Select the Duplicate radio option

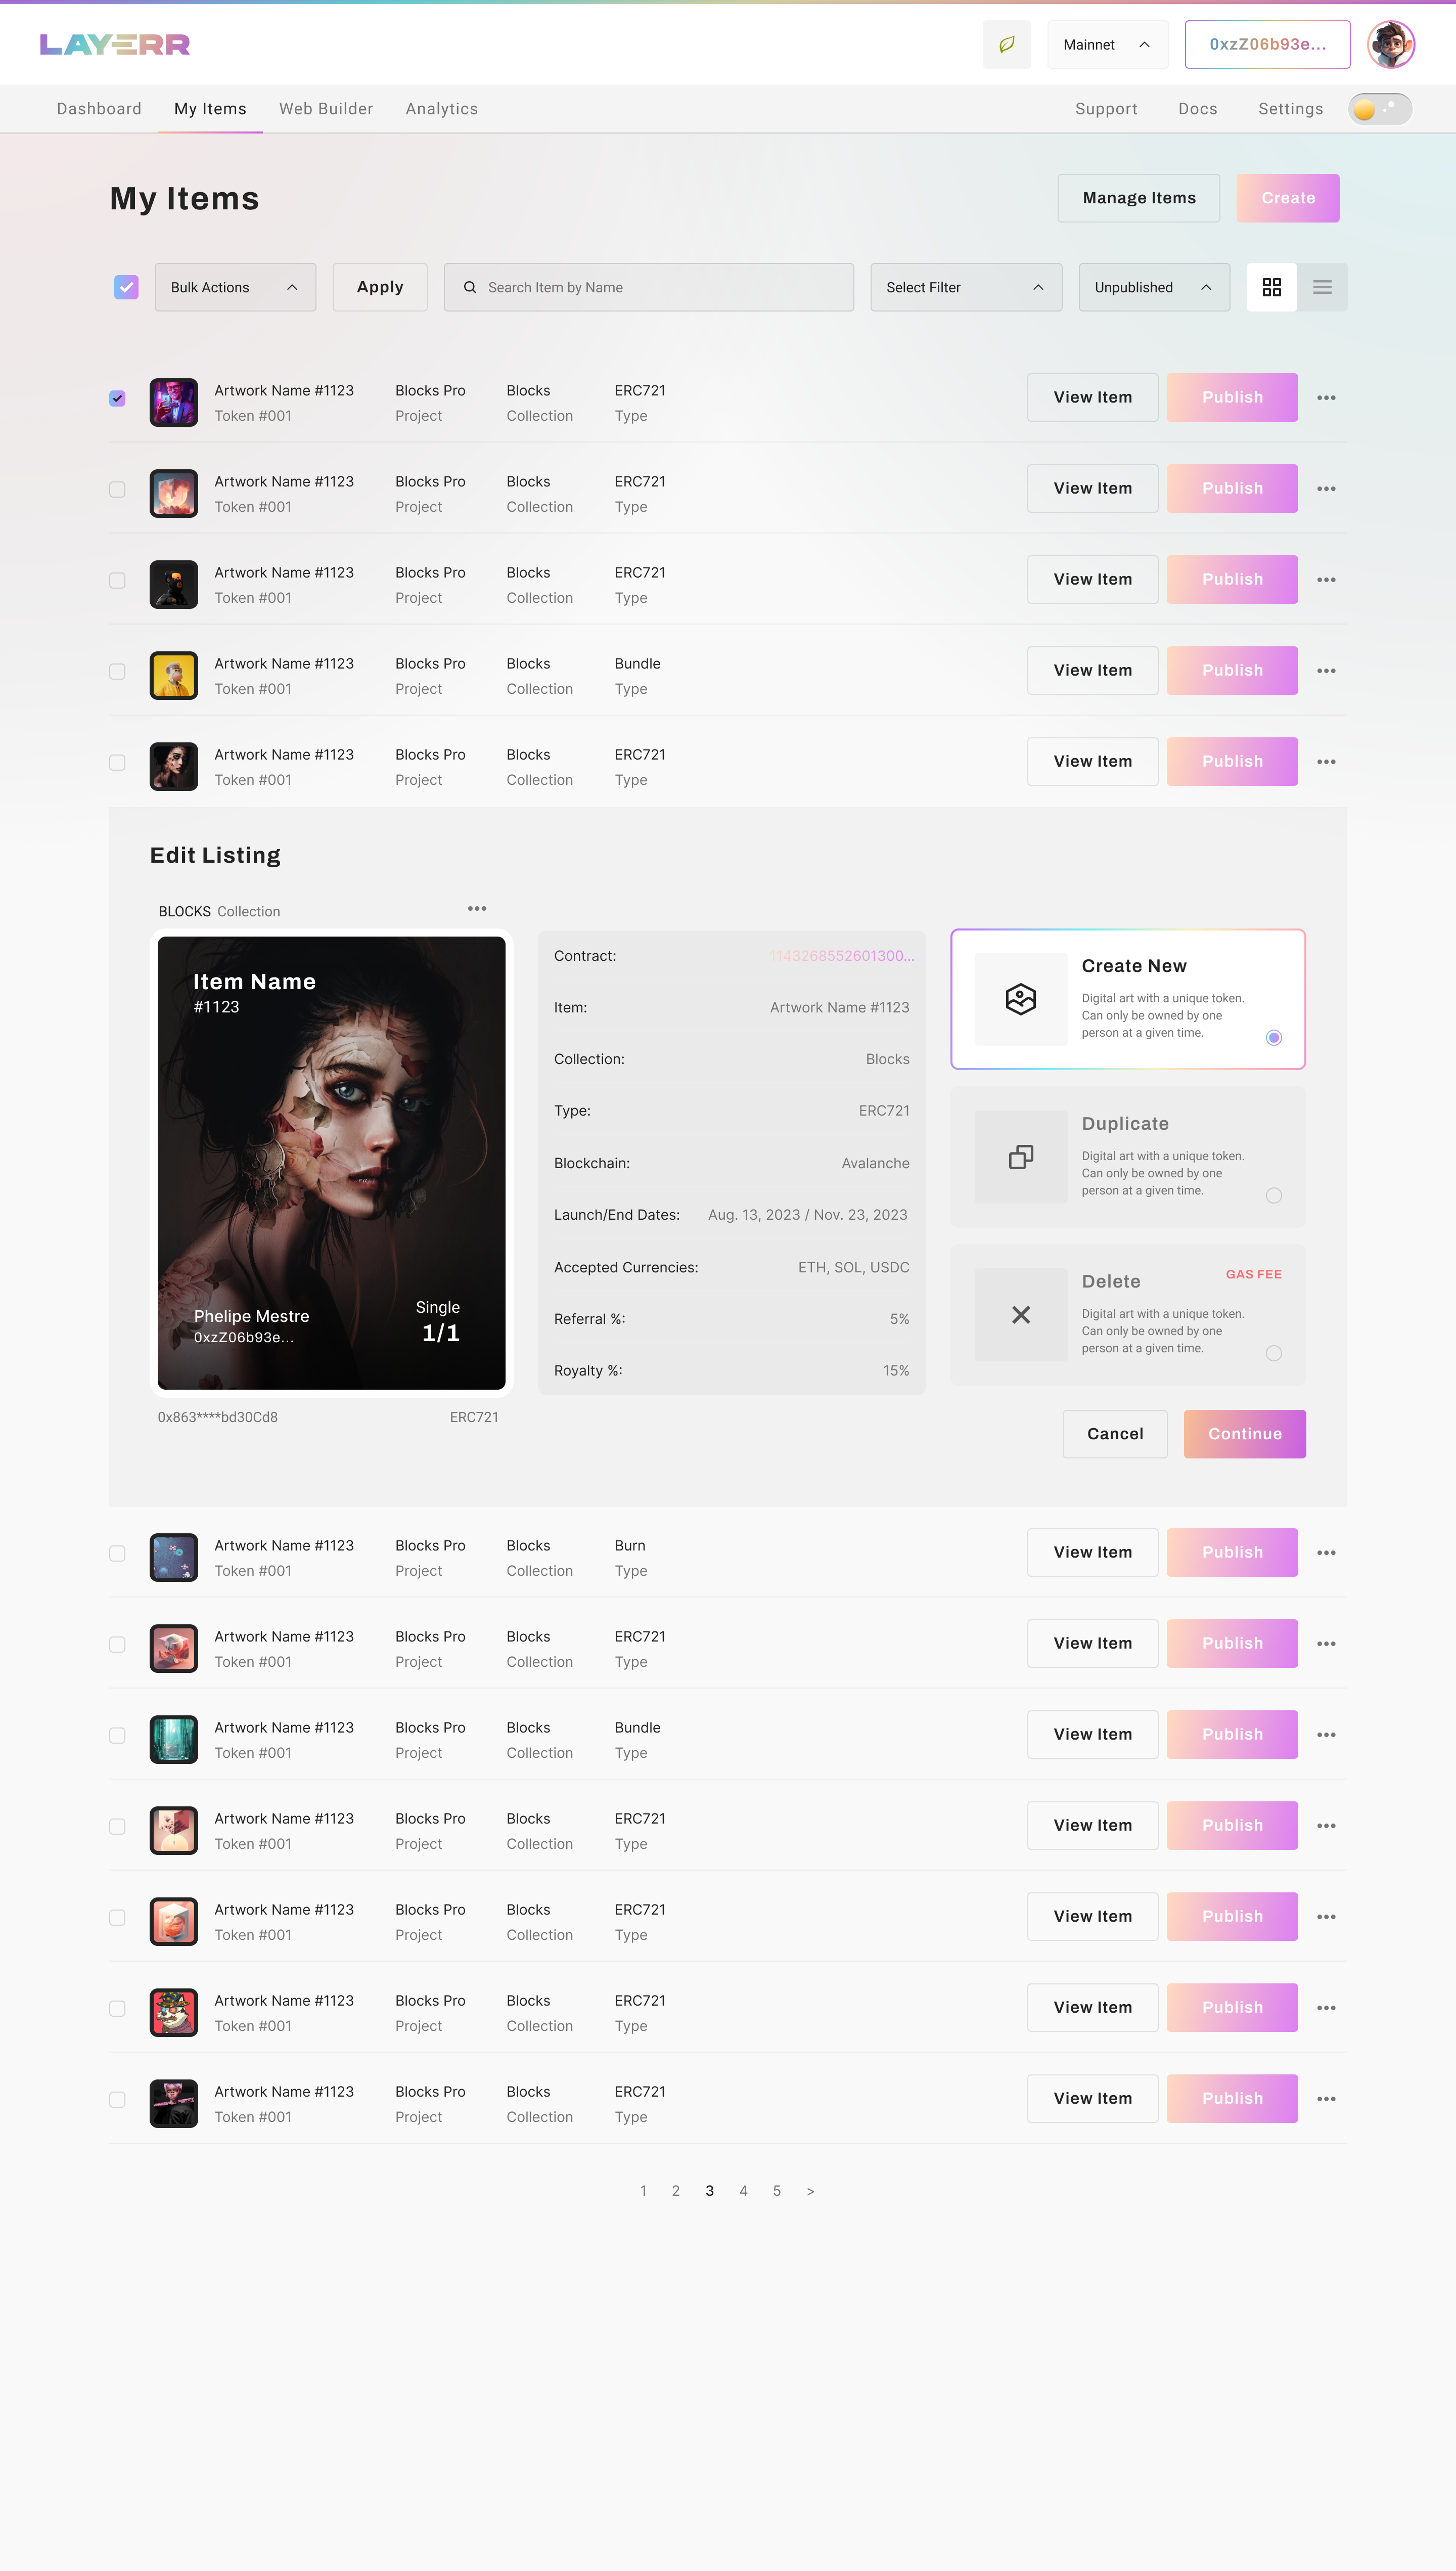[1273, 1196]
